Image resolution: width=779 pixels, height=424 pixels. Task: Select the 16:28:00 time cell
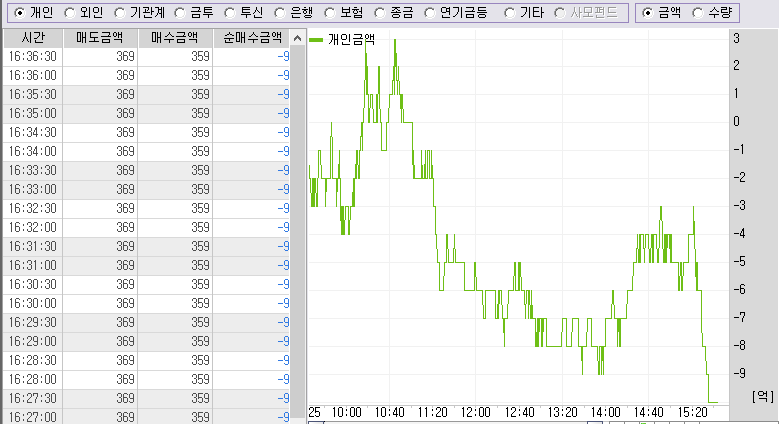[33, 379]
